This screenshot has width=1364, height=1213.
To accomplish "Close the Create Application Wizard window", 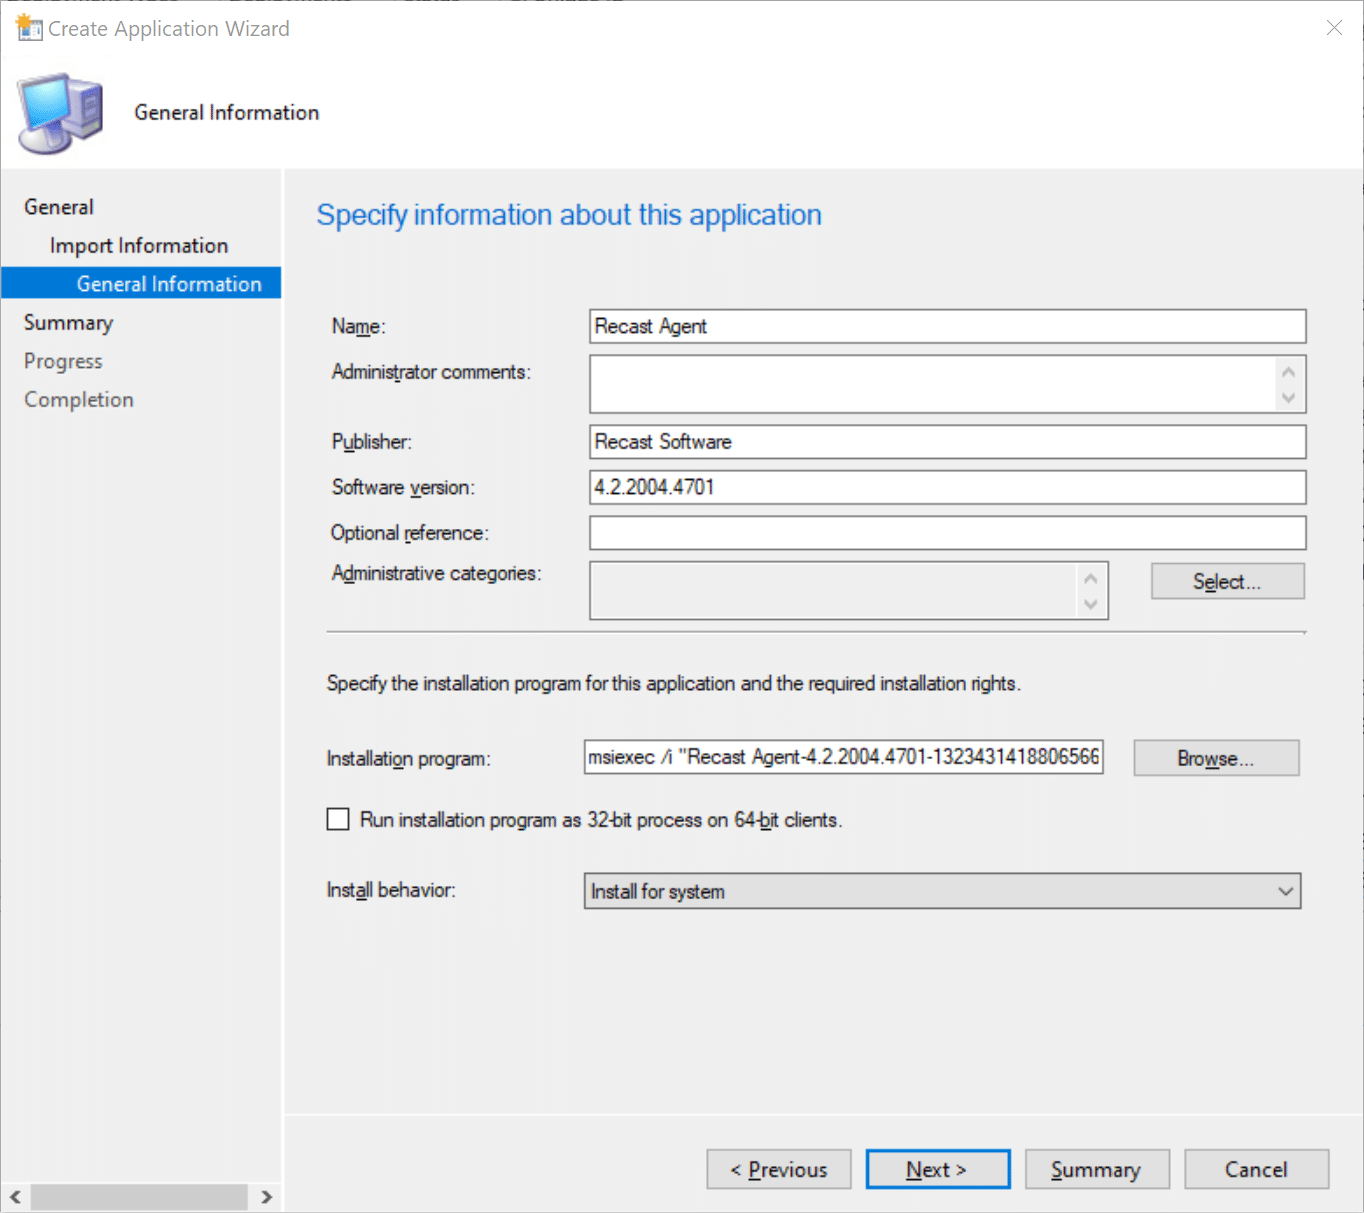I will point(1334,28).
